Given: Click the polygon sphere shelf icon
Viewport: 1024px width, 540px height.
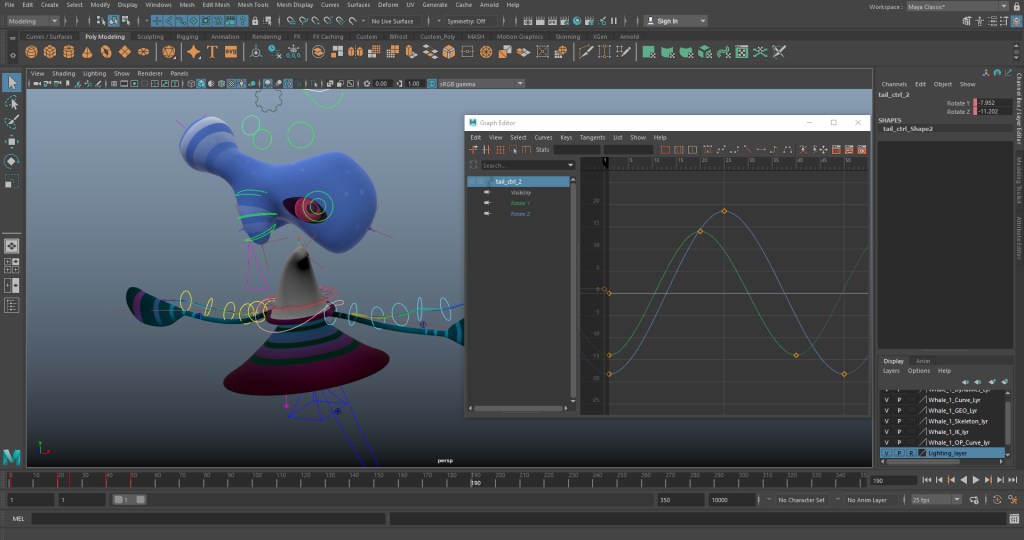Looking at the screenshot, I should tap(33, 51).
